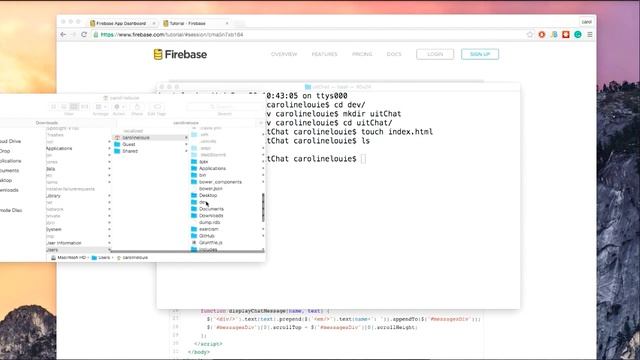Open the PRICING nav item
The height and width of the screenshot is (360, 640).
tap(362, 54)
